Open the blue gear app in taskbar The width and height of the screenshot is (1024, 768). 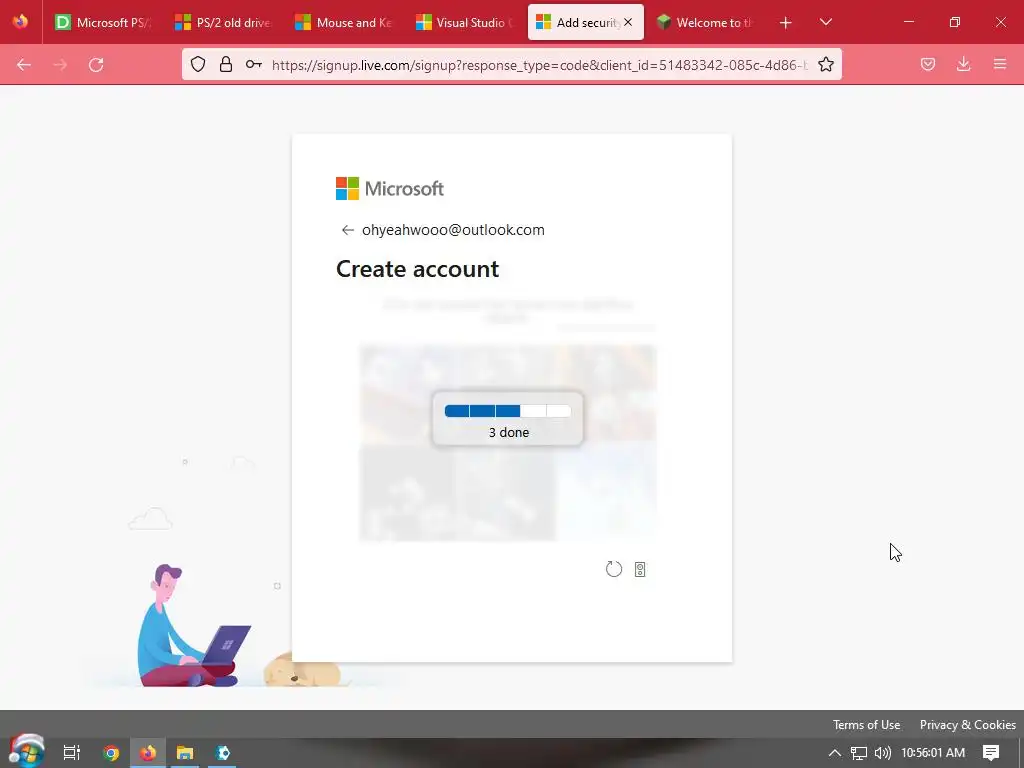pos(223,753)
